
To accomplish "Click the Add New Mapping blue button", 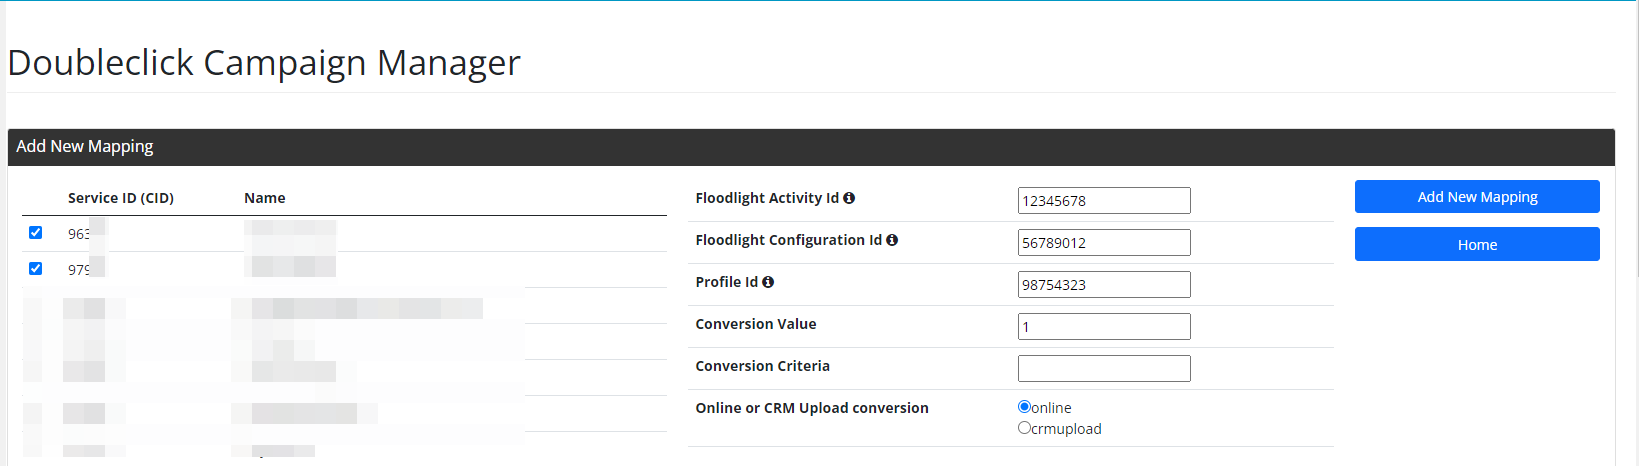I will point(1477,197).
